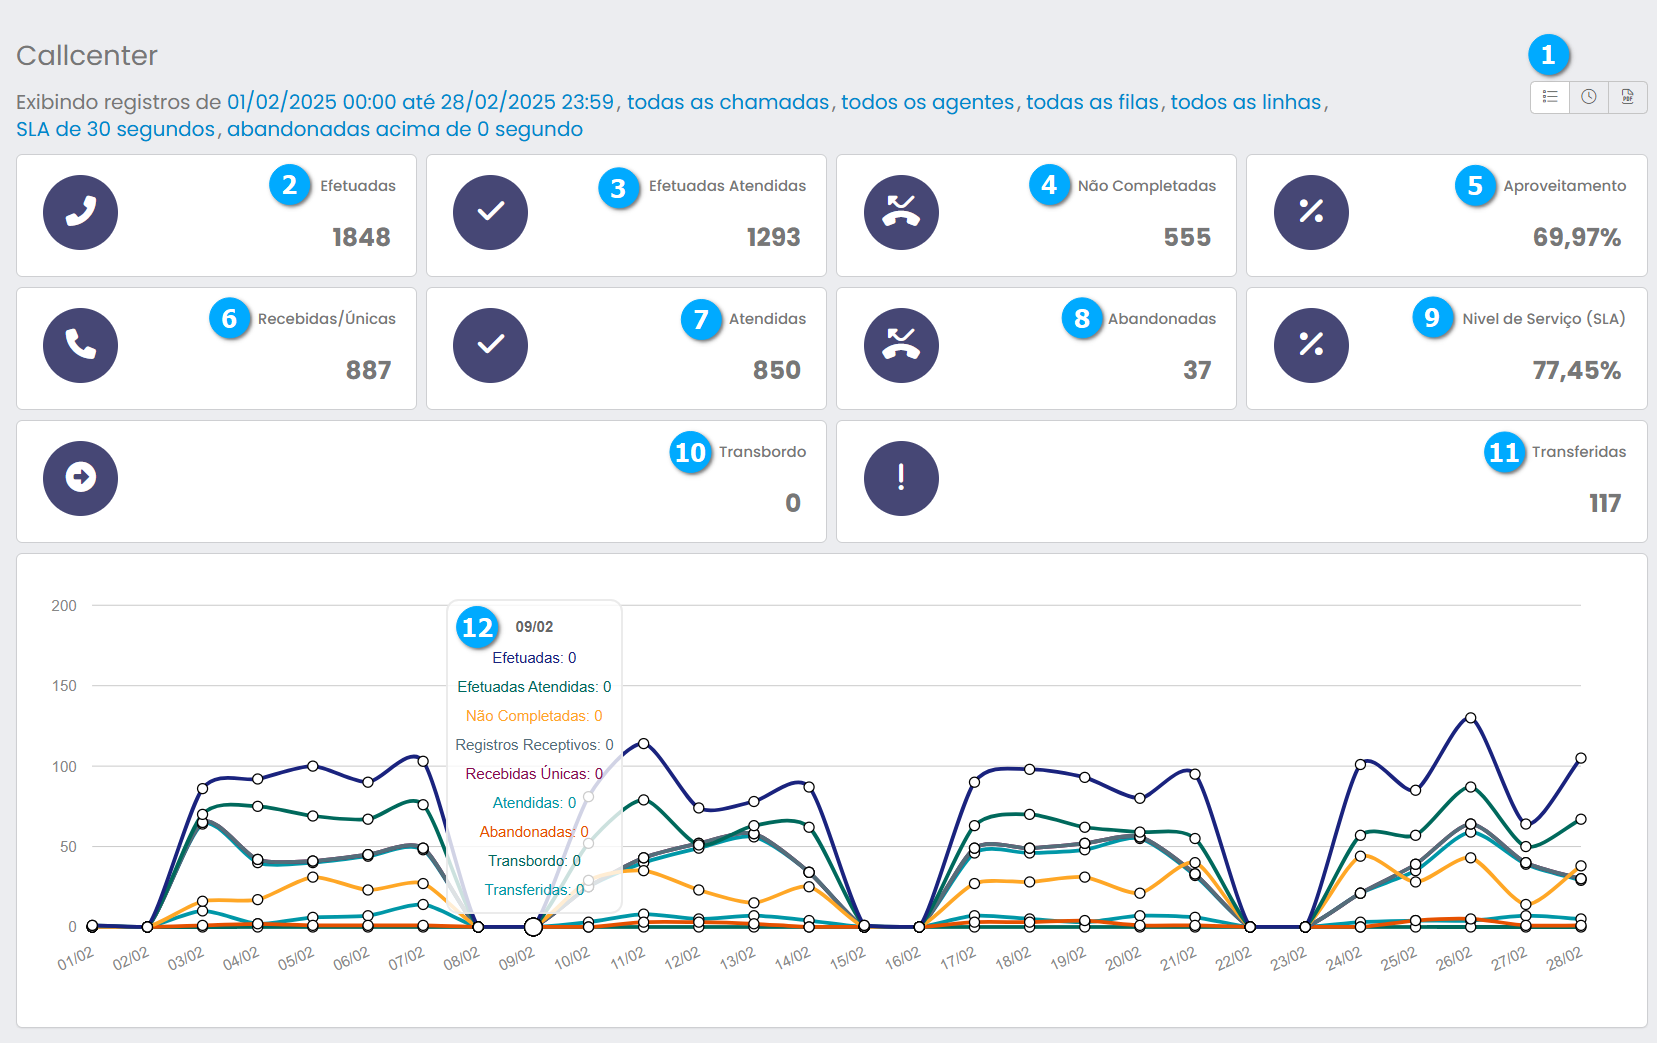Open the 'todos os agentes' filter

click(x=927, y=102)
